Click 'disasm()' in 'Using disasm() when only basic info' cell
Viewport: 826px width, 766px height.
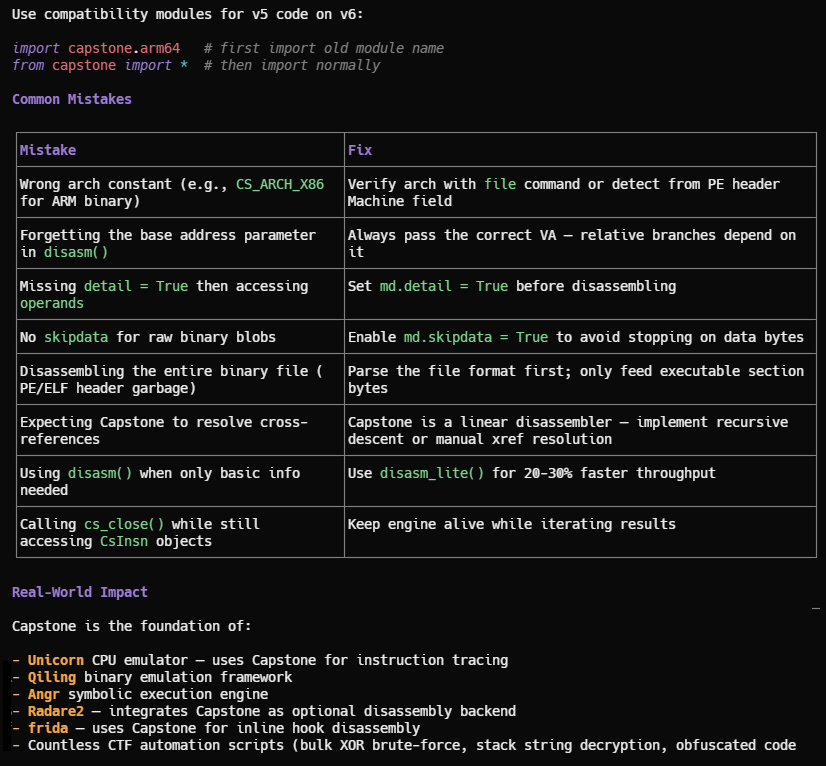pos(100,473)
